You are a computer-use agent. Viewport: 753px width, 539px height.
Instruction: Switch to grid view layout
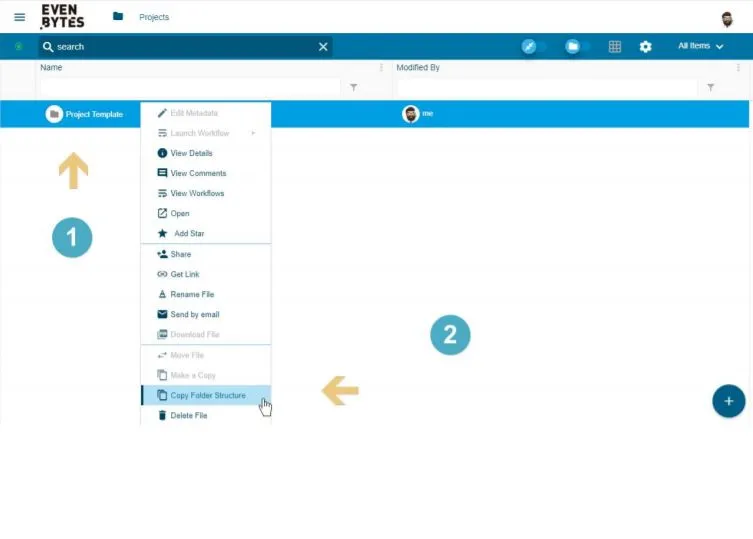615,47
